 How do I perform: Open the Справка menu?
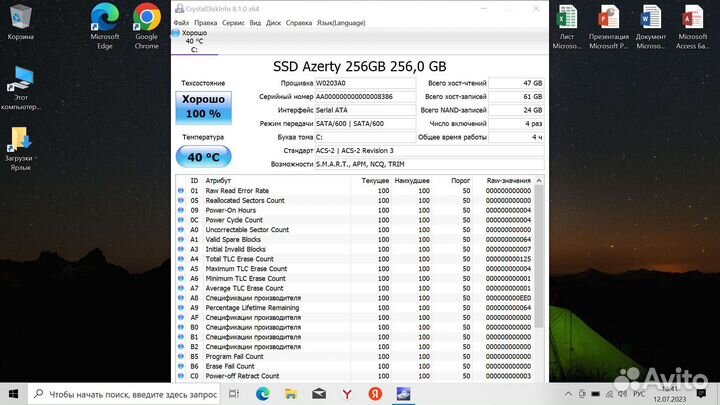coord(299,22)
